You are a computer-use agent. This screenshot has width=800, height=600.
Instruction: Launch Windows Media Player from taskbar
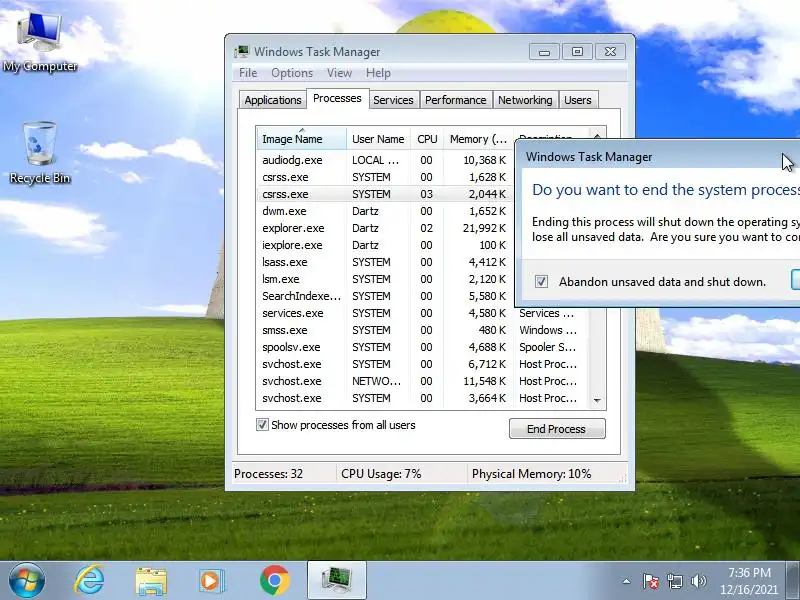click(212, 581)
